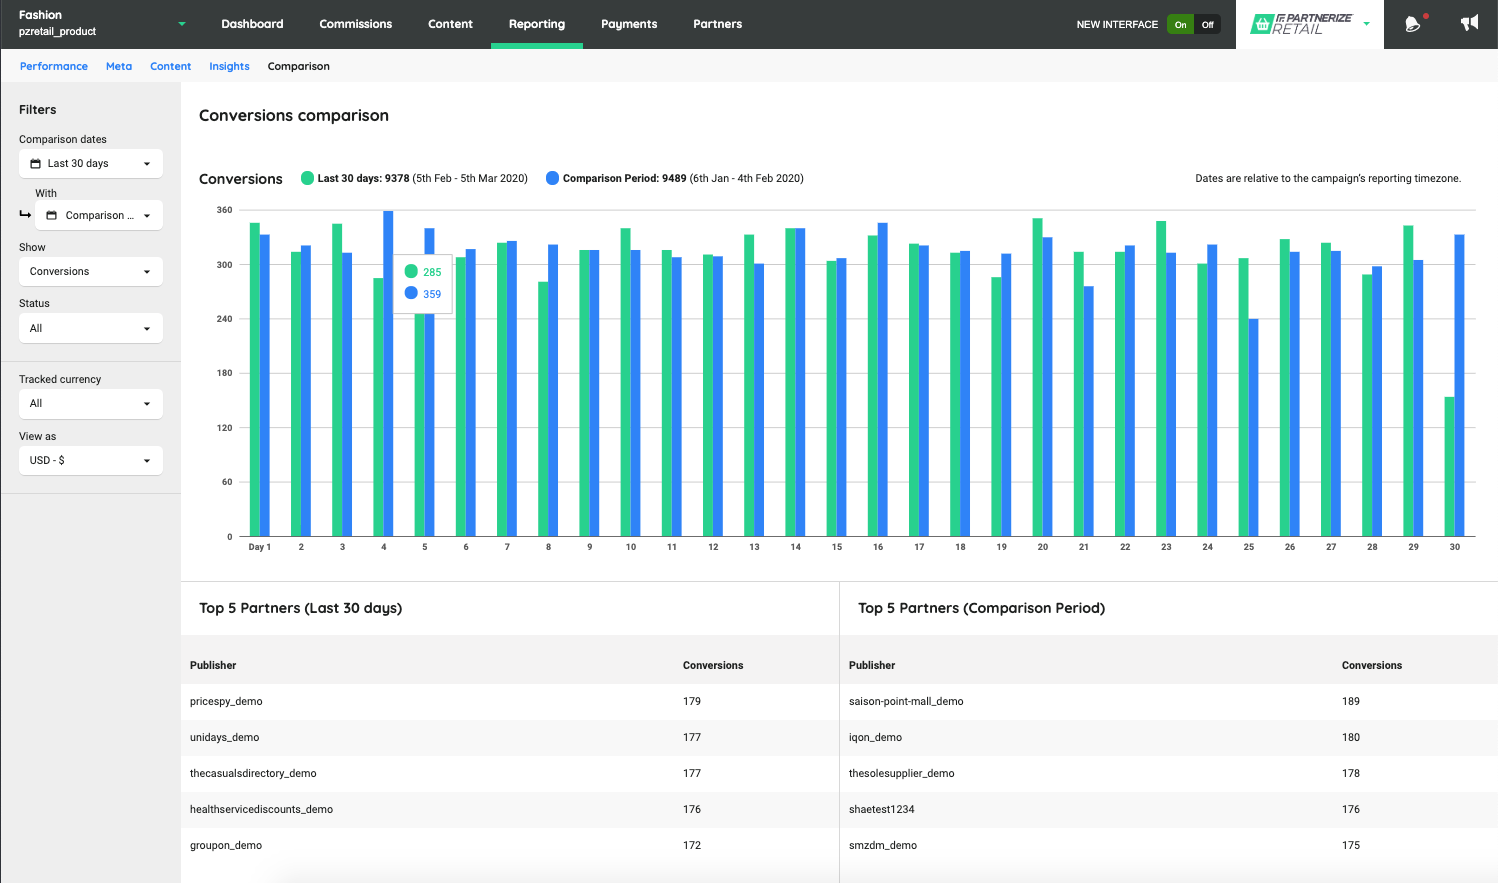Click the blue Comparison Period legend dot
Screen dimensions: 1498x883
[552, 178]
